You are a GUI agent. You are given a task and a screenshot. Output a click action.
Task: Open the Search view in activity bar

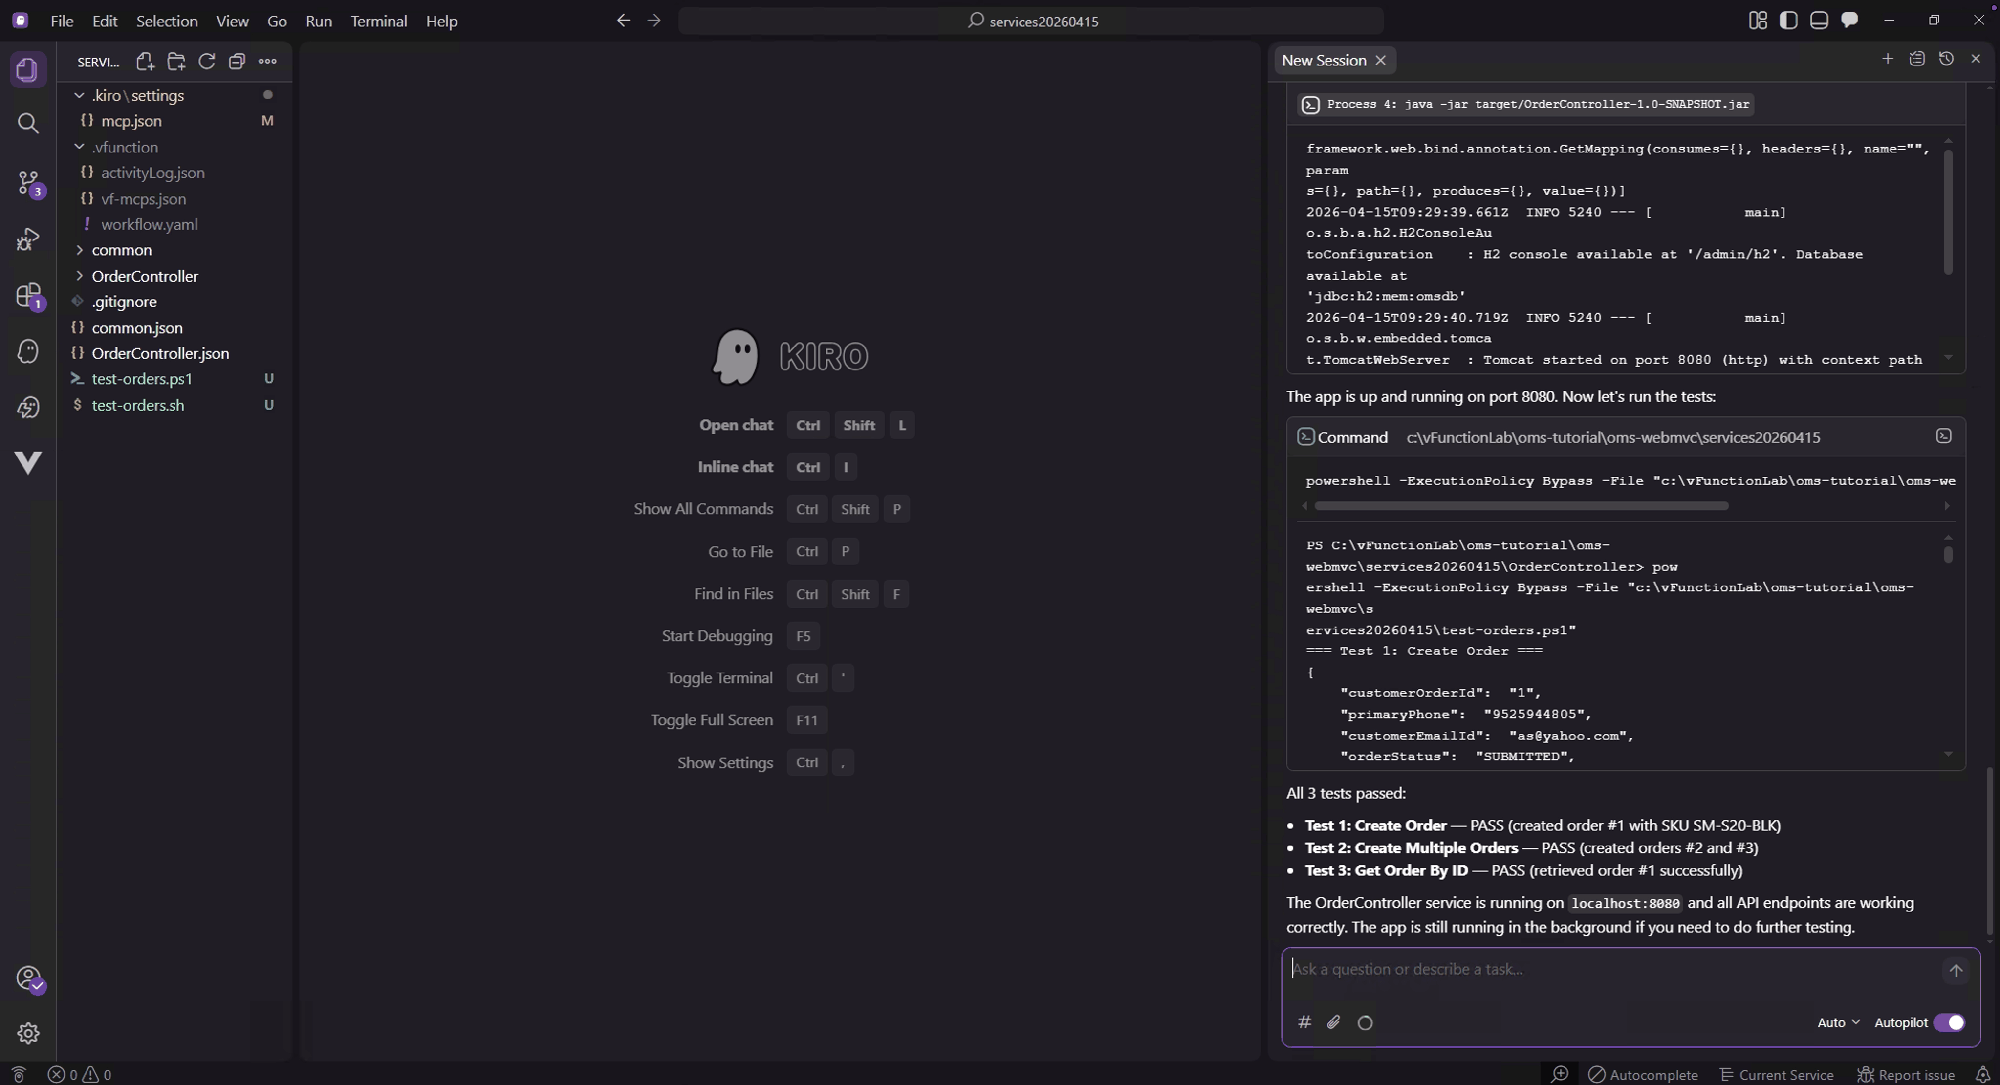[x=28, y=123]
